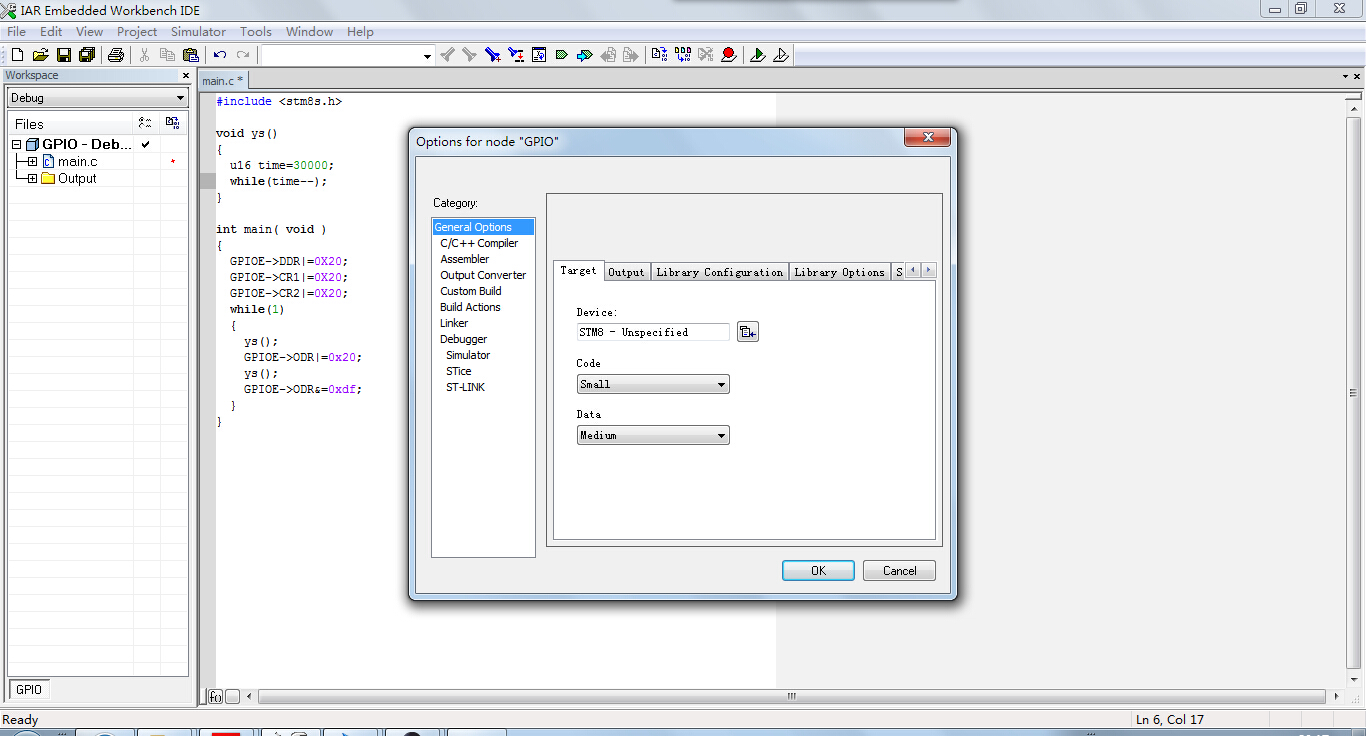Expand the main.c tree node
Screen dimensions: 1366x736
tap(32, 162)
